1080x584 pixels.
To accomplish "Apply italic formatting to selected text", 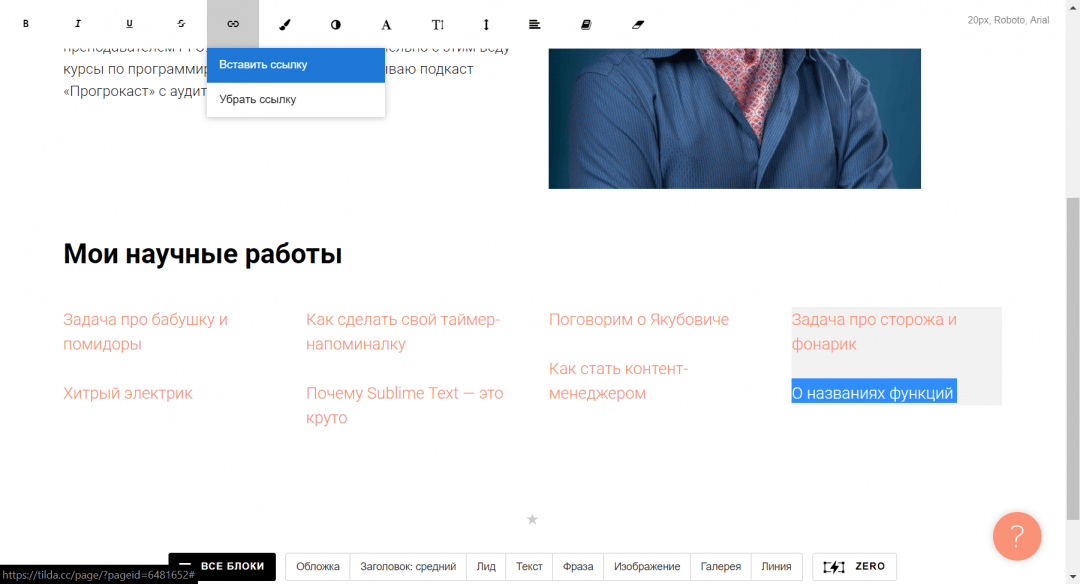I will tap(78, 24).
